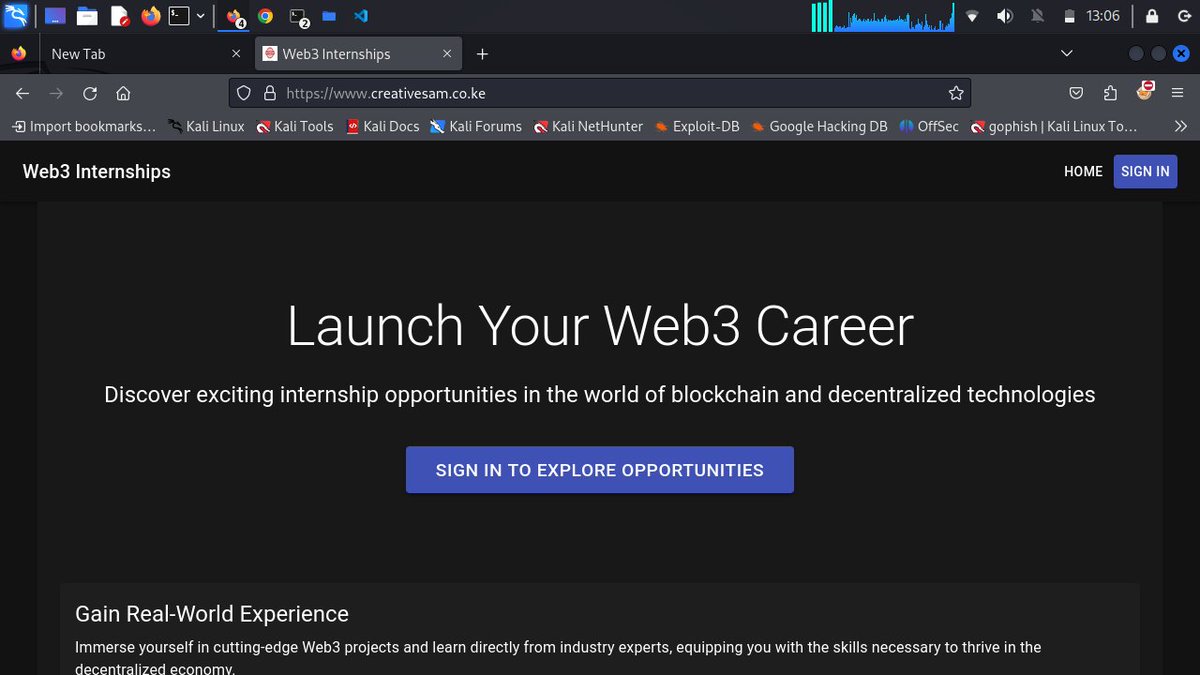Viewport: 1200px width, 675px height.
Task: Close the New Tab tab
Action: pos(236,54)
